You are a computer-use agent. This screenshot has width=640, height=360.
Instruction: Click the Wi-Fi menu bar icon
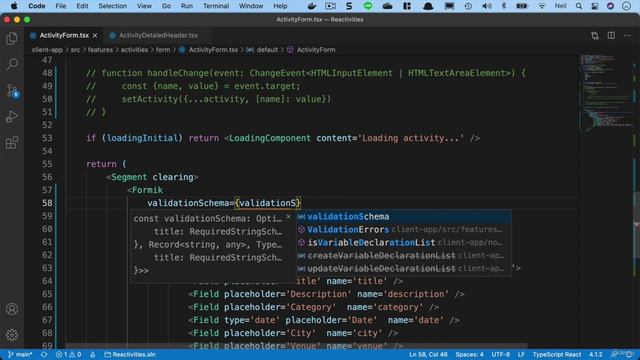click(541, 6)
